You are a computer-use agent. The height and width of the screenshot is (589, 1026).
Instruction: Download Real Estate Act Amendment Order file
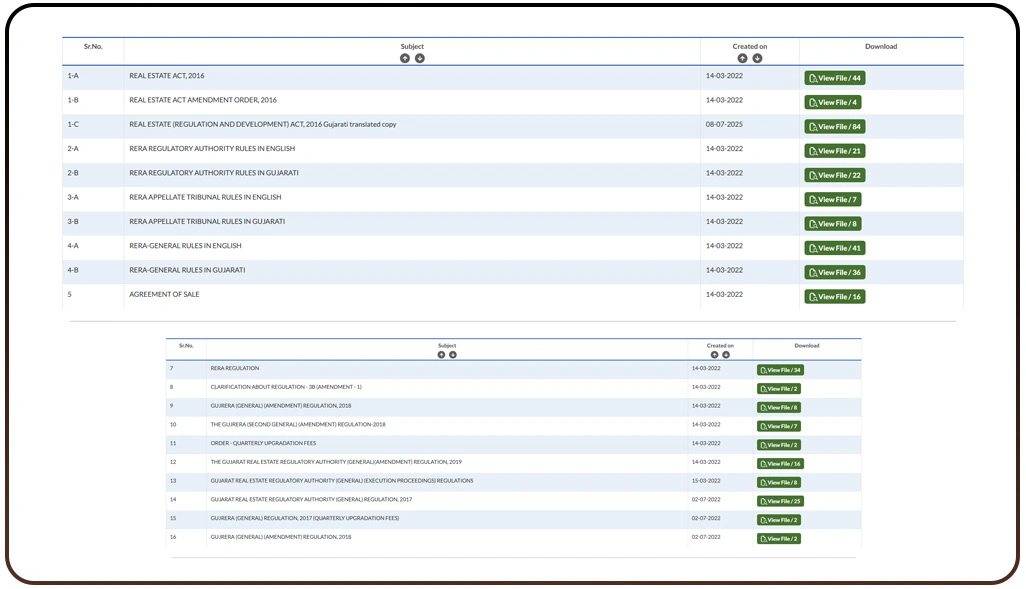[x=834, y=102]
